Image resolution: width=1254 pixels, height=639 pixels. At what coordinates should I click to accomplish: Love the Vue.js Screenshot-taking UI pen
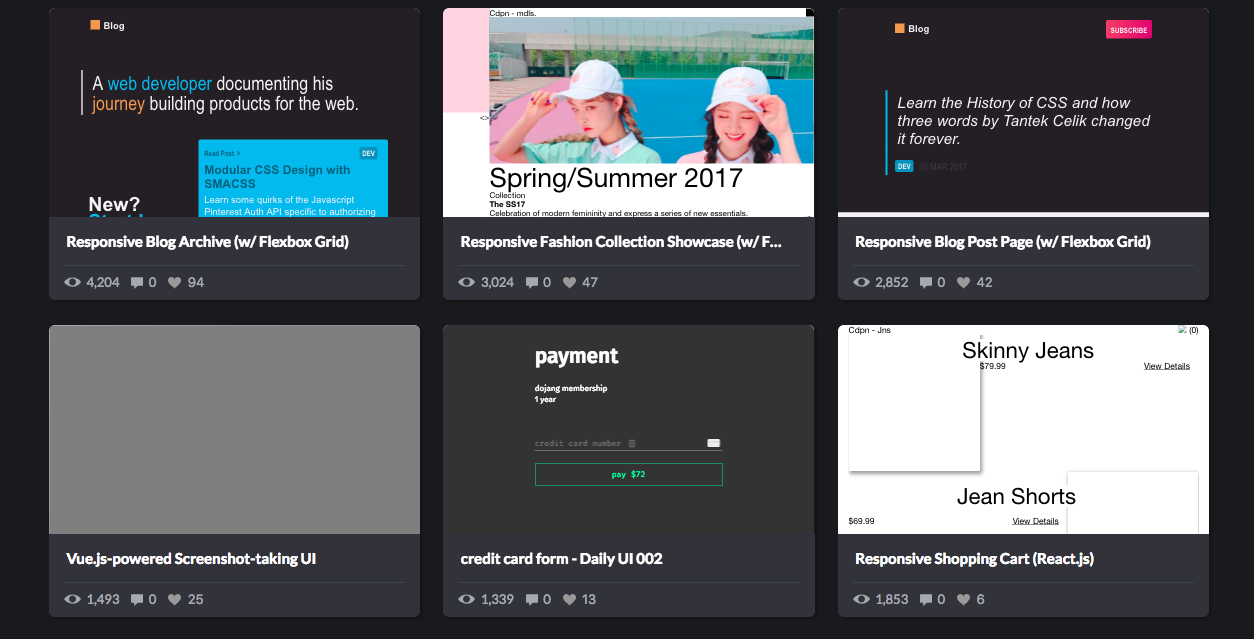pos(175,600)
